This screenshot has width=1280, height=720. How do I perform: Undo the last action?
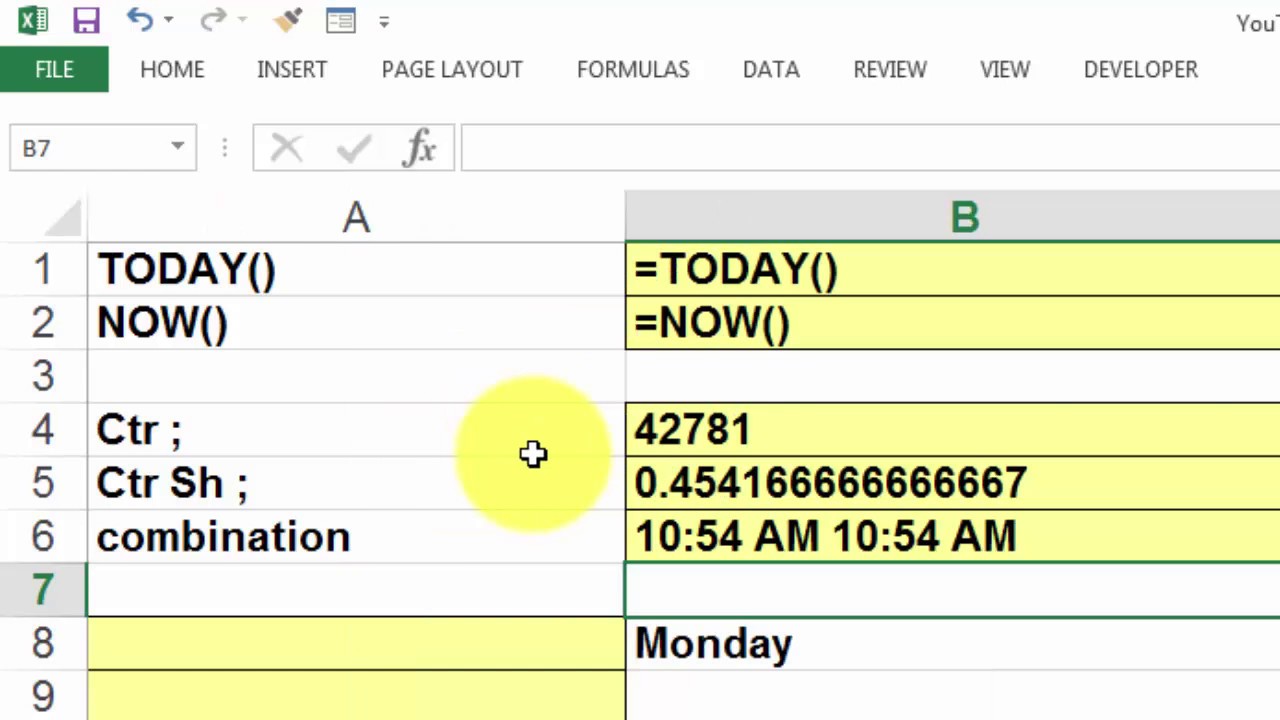(x=140, y=19)
